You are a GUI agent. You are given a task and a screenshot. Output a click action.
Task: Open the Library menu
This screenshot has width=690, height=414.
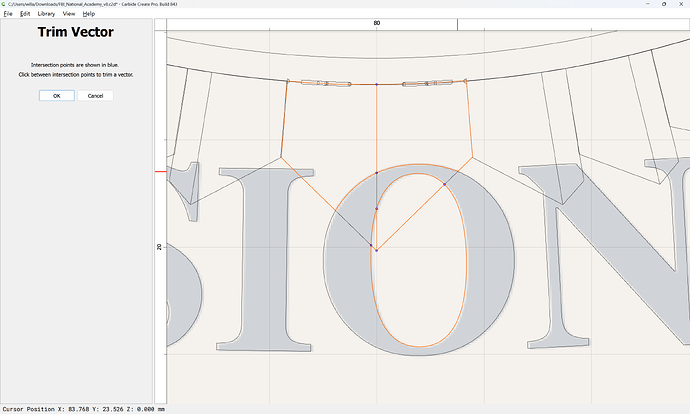point(46,14)
